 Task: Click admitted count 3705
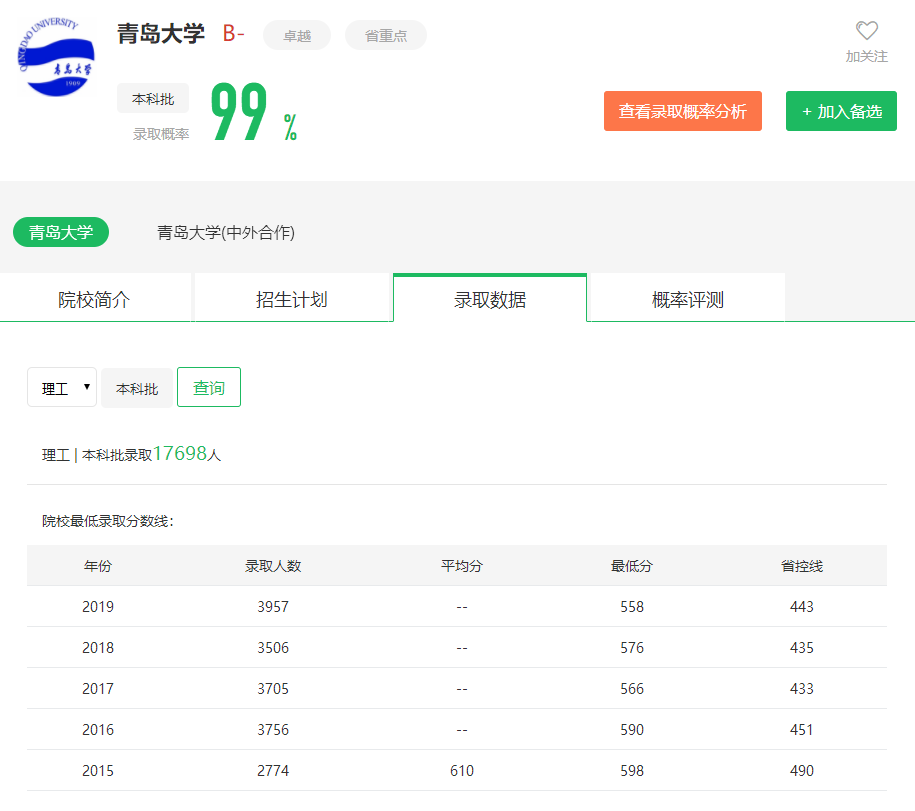pyautogui.click(x=273, y=688)
